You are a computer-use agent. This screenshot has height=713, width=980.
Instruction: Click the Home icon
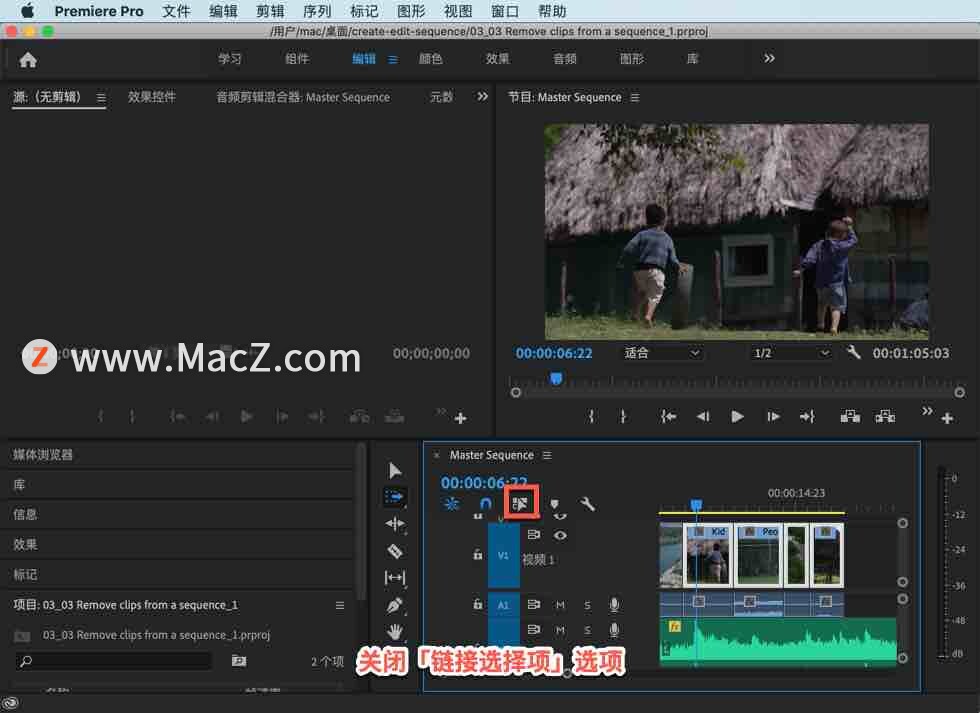point(28,60)
